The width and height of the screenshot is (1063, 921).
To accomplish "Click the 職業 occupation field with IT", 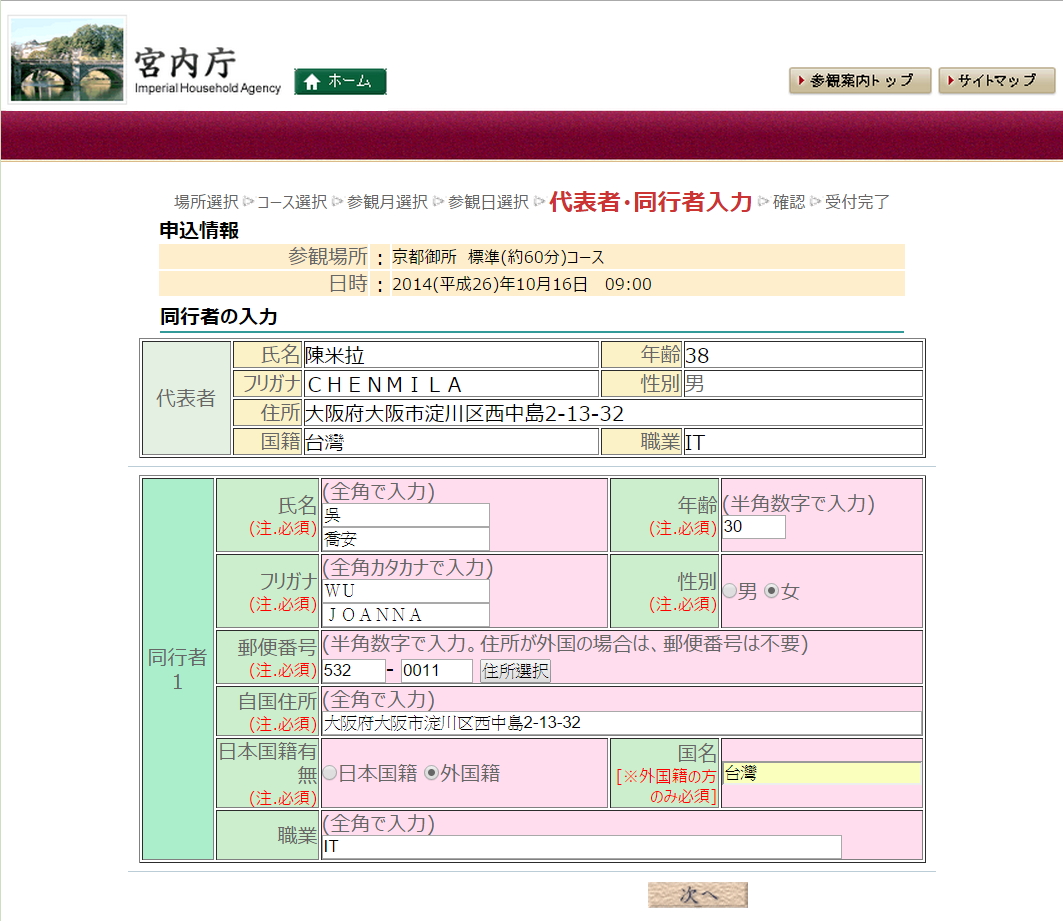I will click(x=581, y=847).
